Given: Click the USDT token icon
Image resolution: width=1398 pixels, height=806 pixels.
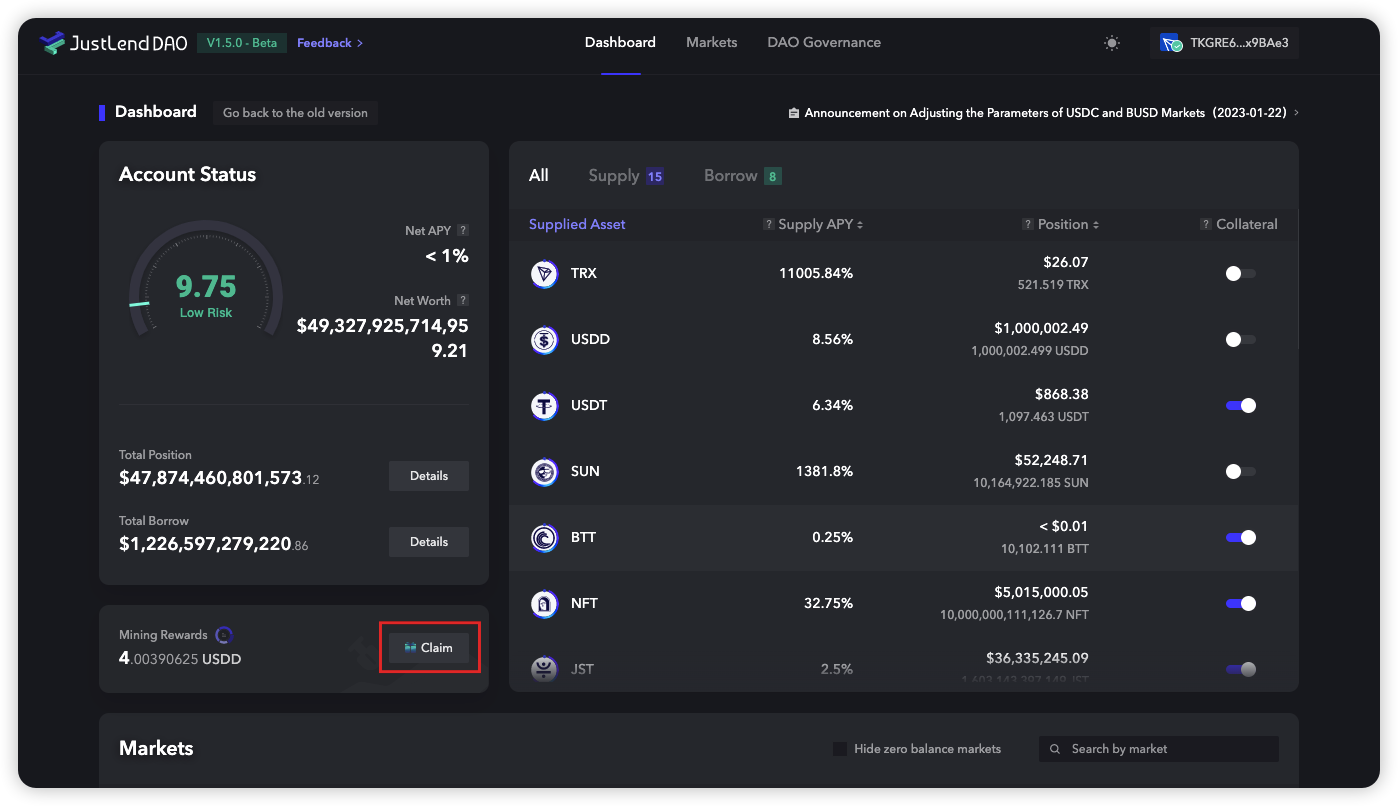Looking at the screenshot, I should coord(544,405).
